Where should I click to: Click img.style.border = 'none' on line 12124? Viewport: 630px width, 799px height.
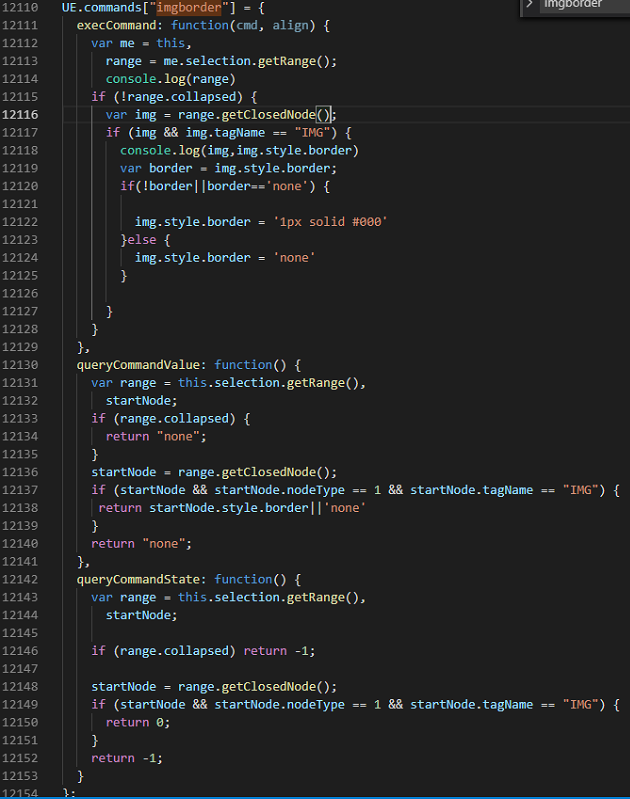point(225,257)
